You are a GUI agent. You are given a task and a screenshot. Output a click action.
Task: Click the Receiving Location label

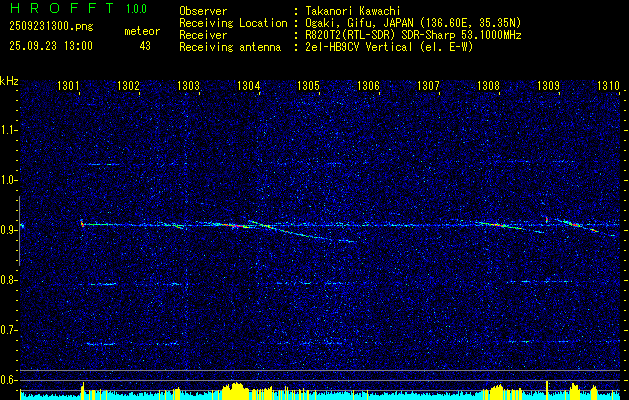click(233, 23)
